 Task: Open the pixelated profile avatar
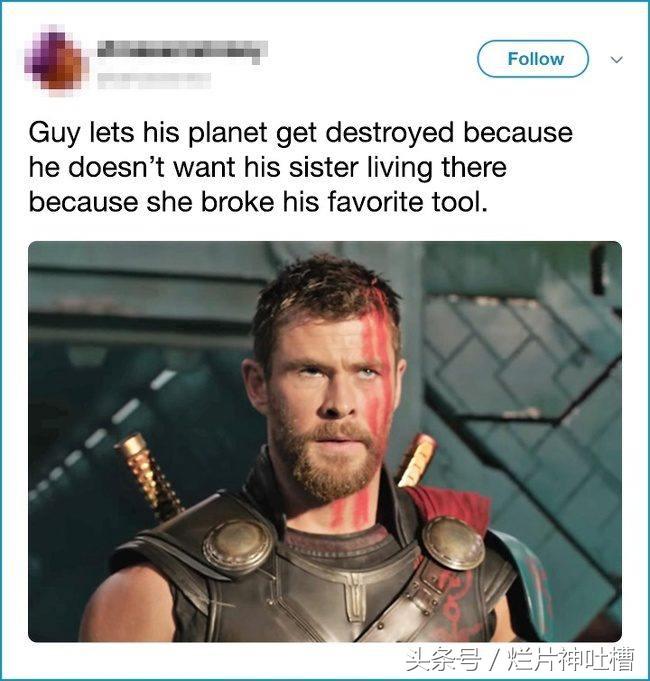click(56, 60)
